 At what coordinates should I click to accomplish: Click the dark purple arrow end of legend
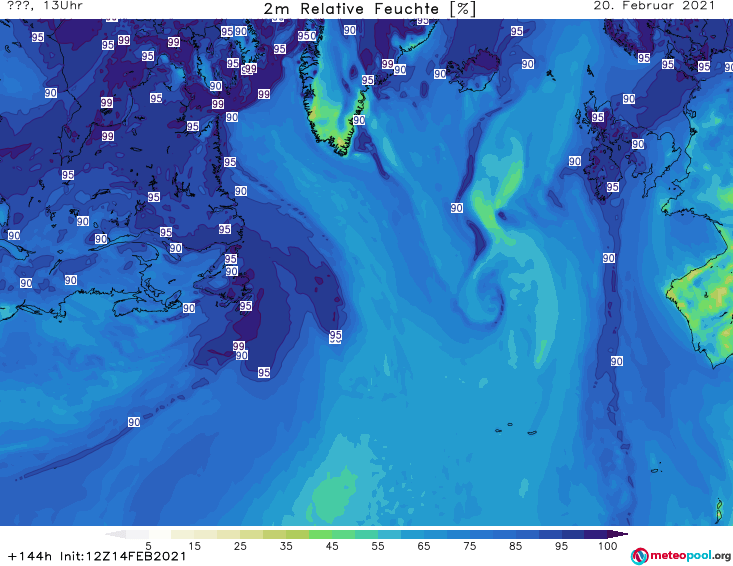(x=618, y=534)
